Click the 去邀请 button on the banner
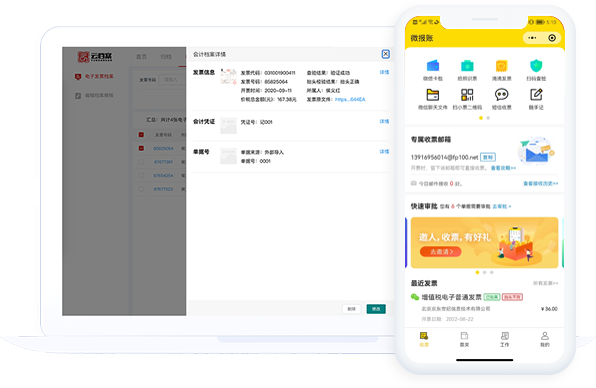Viewport: 596px width, 388px height. pyautogui.click(x=441, y=252)
